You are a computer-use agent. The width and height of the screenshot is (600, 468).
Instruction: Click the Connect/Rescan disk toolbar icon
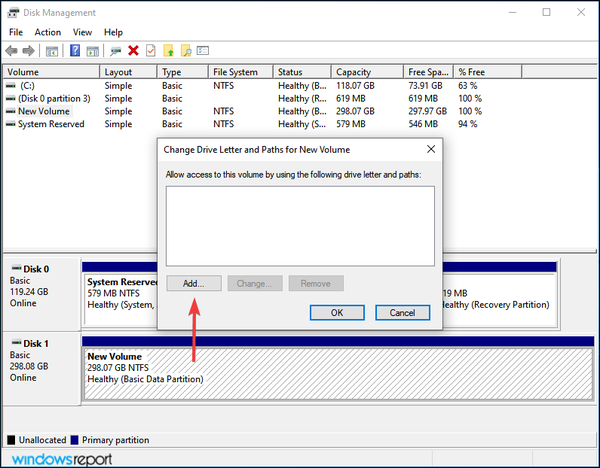point(115,51)
